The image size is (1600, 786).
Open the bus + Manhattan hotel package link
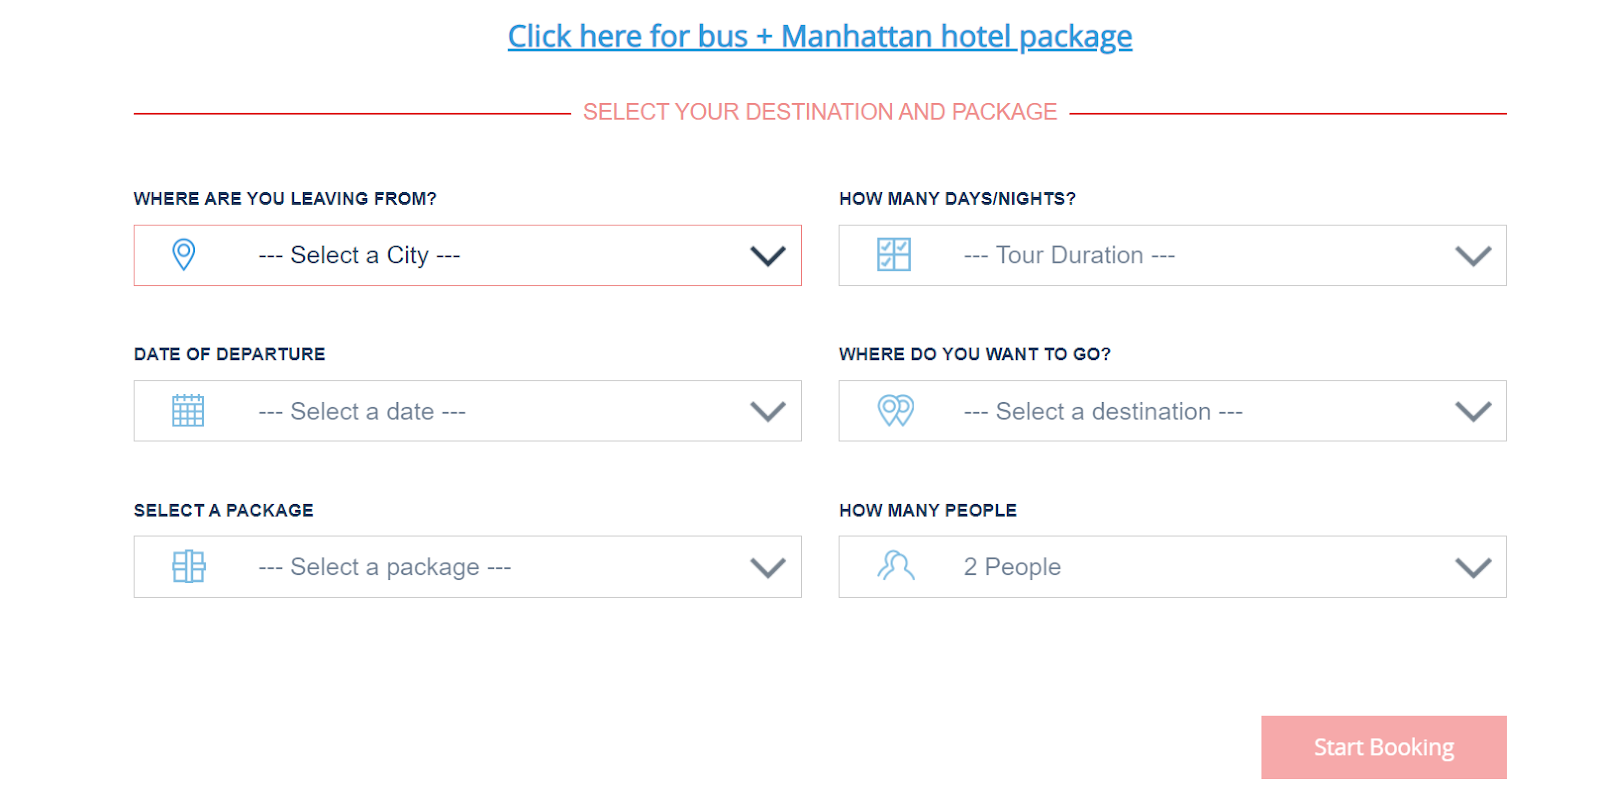(x=820, y=37)
